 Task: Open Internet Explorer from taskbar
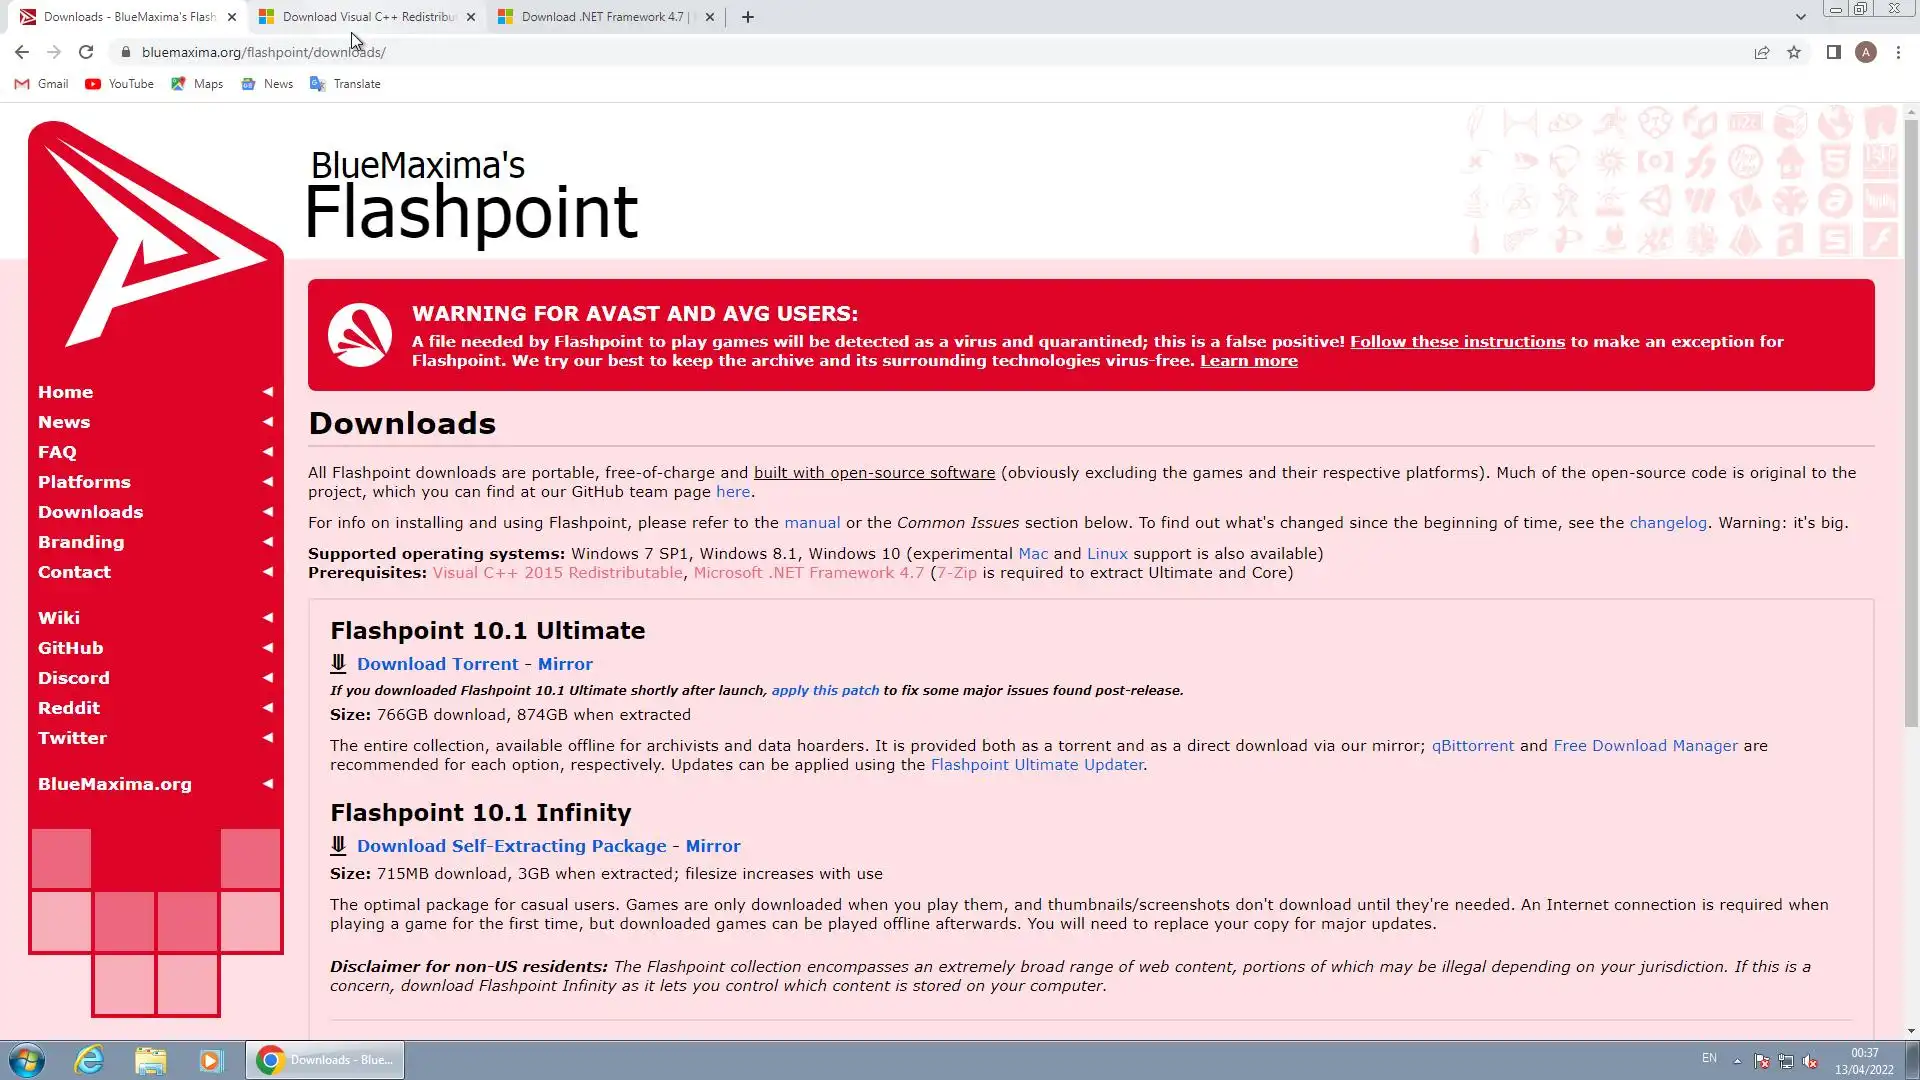[90, 1060]
